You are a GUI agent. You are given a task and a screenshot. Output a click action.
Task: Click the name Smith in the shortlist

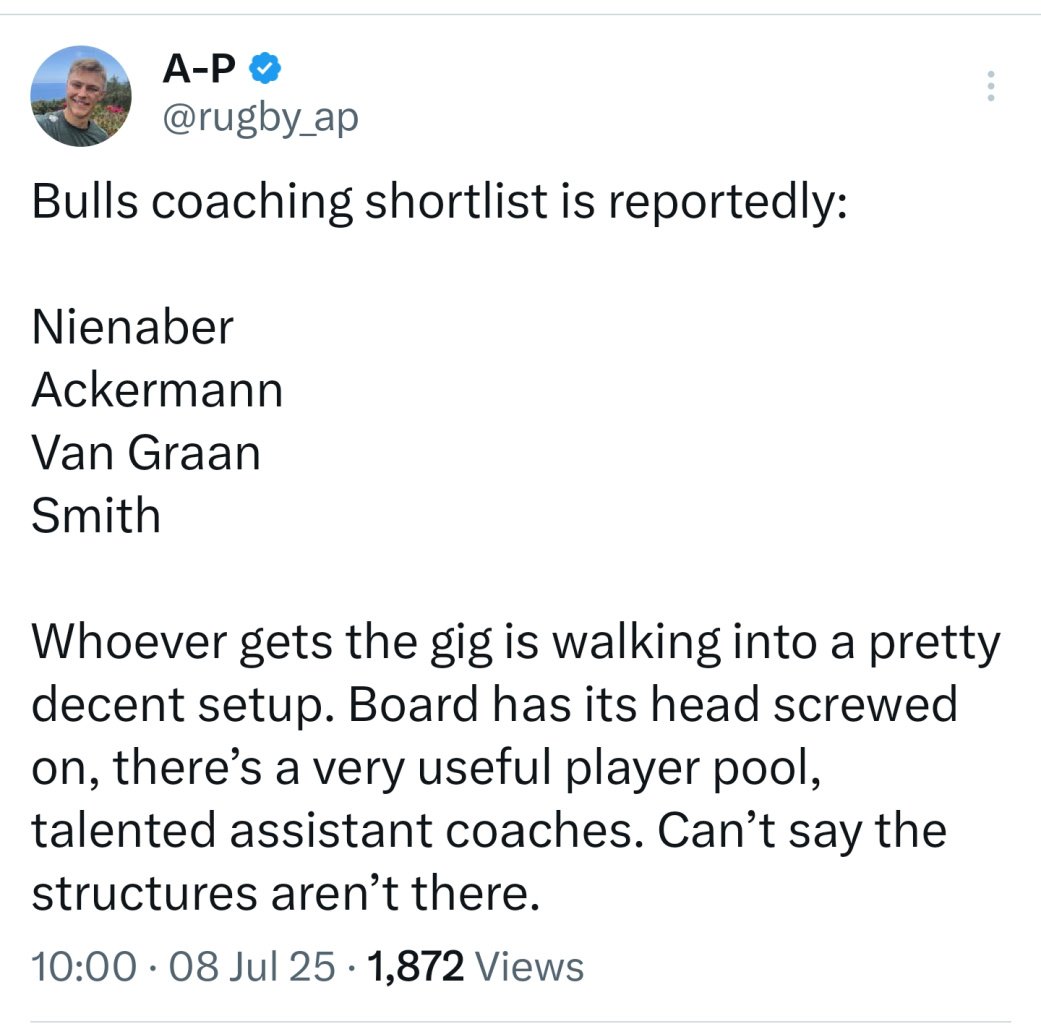(96, 516)
